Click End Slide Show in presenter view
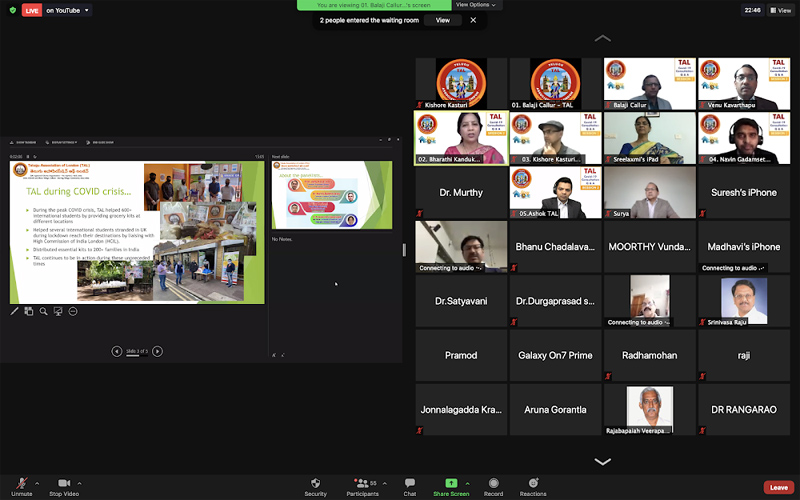The image size is (800, 500). tap(99, 142)
